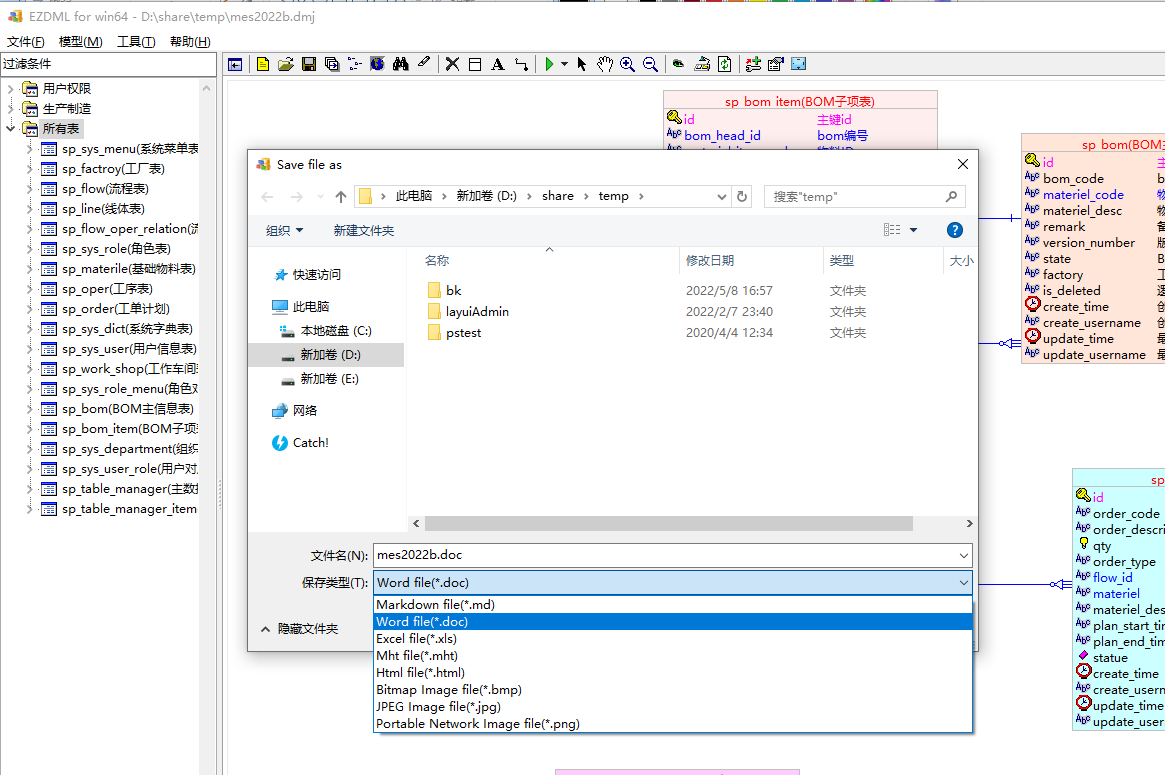Click the refresh document toolbar icon

coord(724,65)
